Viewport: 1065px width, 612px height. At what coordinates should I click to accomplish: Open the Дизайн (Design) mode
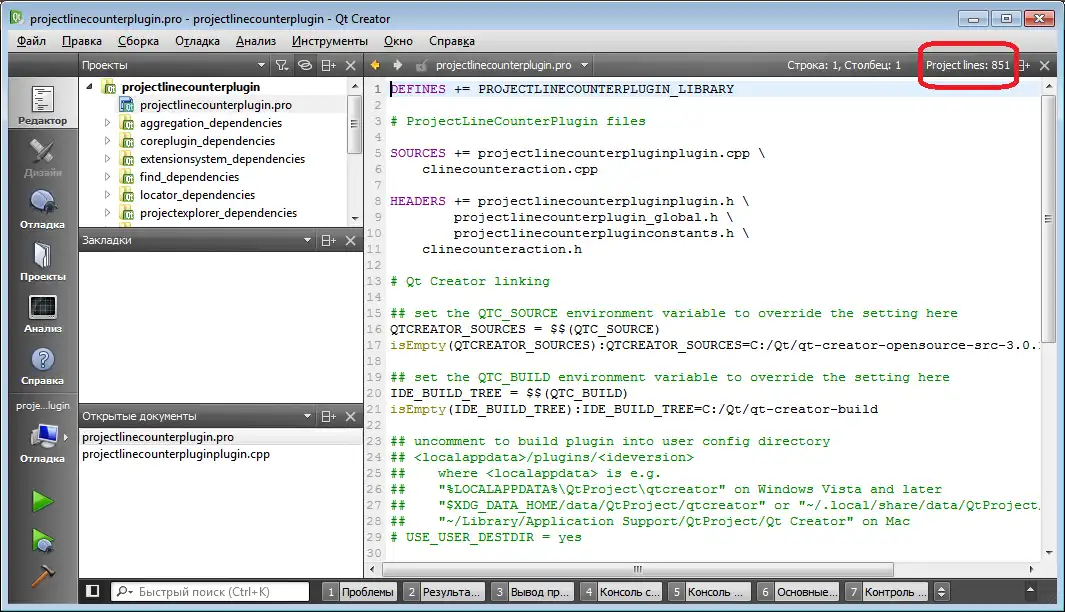click(x=42, y=157)
